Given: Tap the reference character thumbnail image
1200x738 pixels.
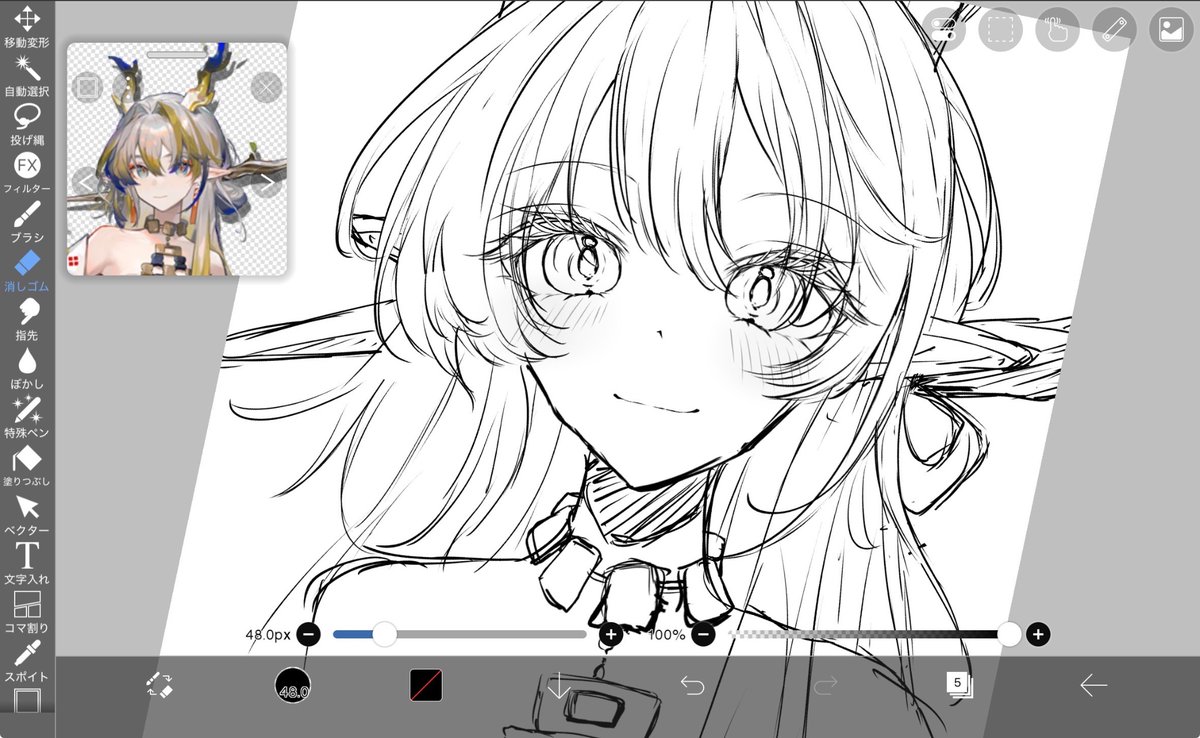Looking at the screenshot, I should pos(177,160).
